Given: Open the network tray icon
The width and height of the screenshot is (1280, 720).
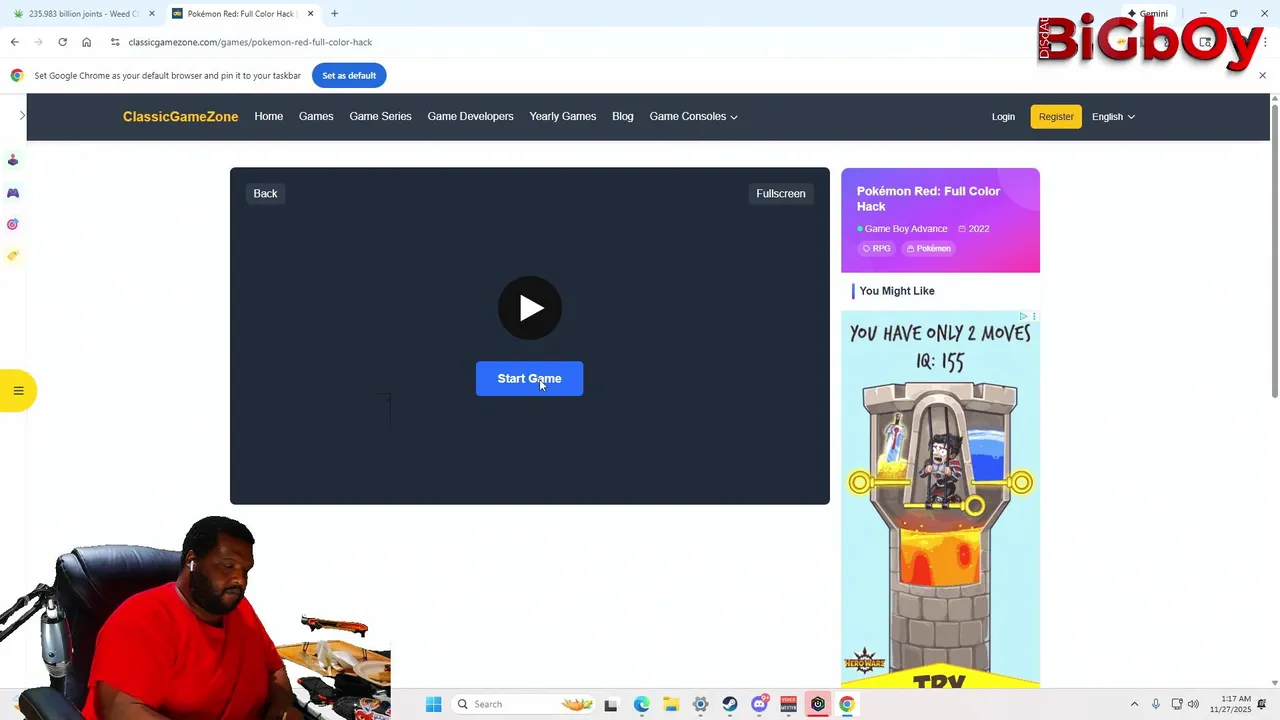Looking at the screenshot, I should click(1177, 704).
